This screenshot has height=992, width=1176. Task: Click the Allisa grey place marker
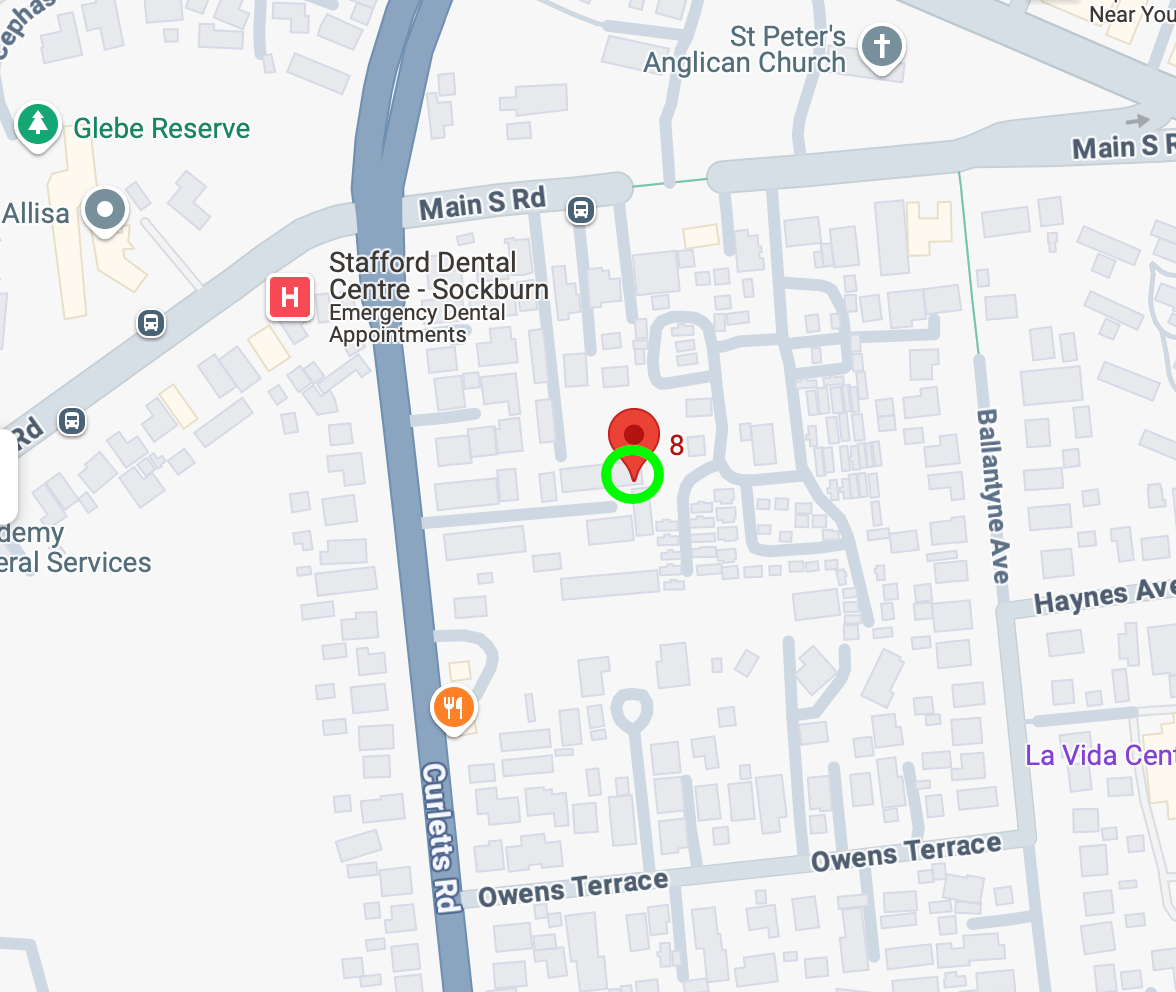click(x=105, y=211)
